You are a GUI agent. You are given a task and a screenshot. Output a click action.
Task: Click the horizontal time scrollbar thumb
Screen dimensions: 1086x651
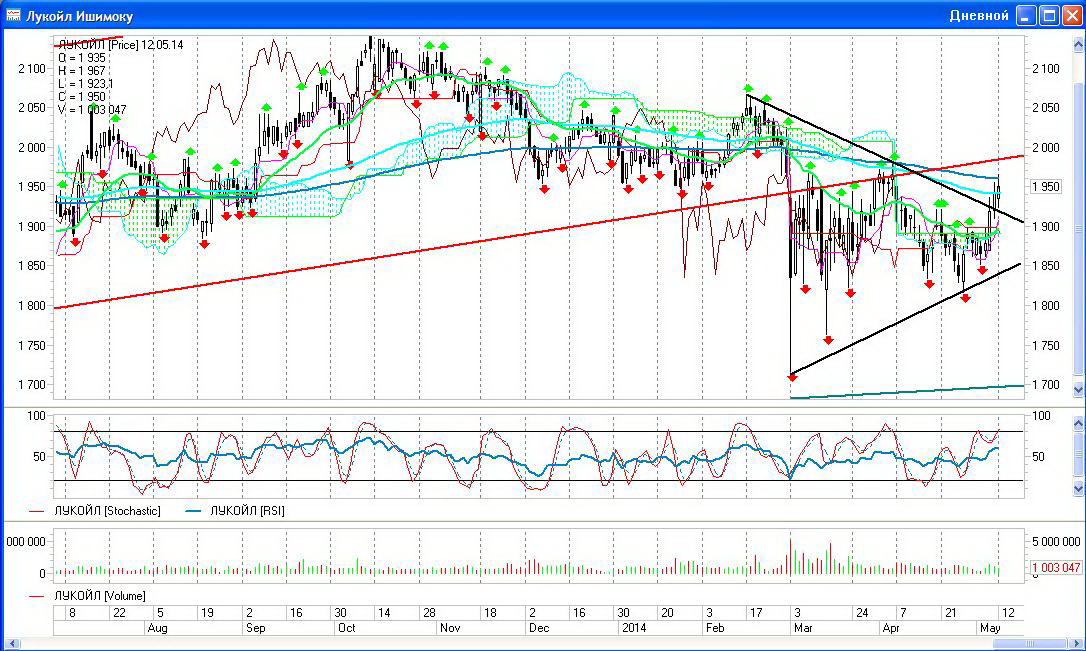point(1032,644)
